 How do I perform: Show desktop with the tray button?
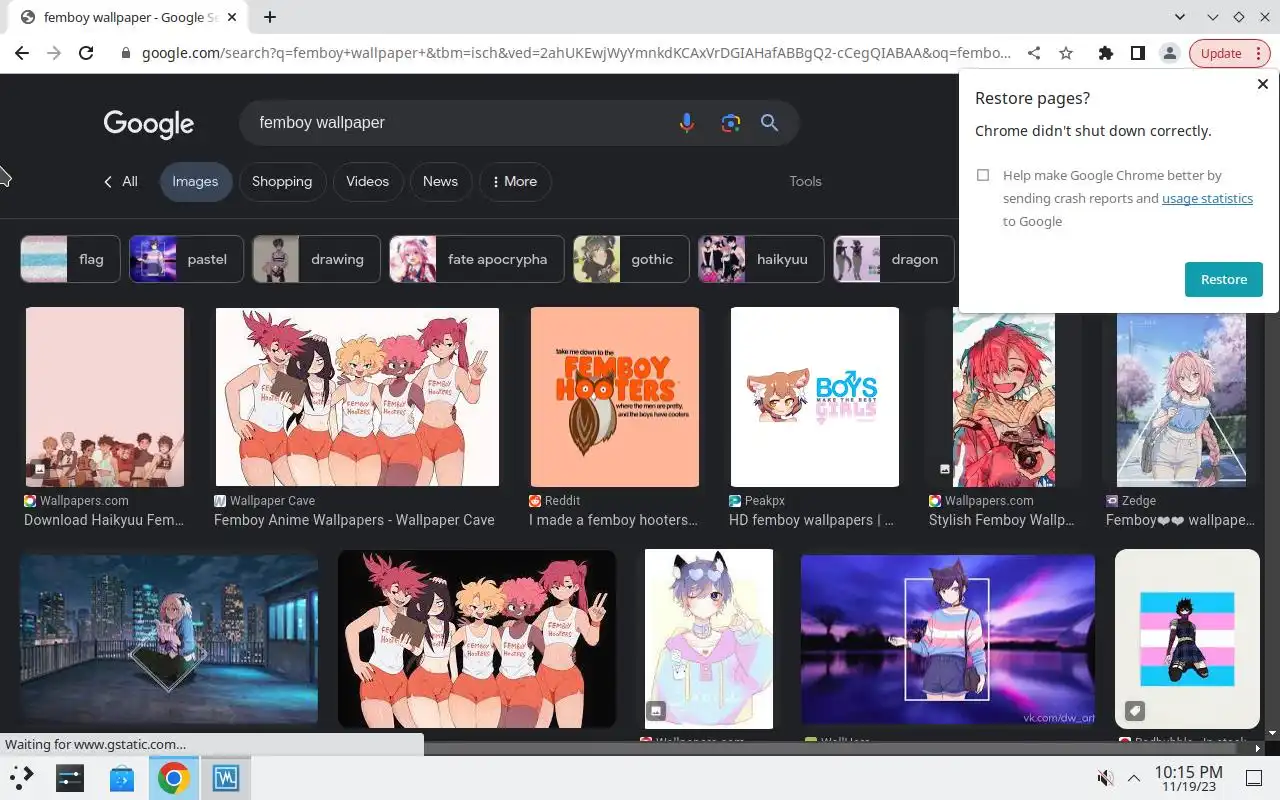tap(1254, 778)
